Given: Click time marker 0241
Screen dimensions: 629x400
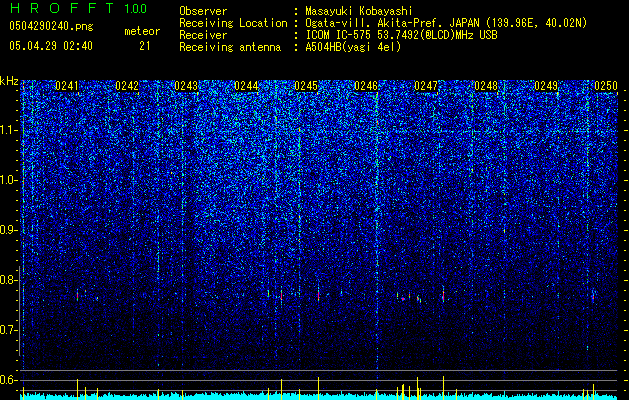Looking at the screenshot, I should (67, 86).
